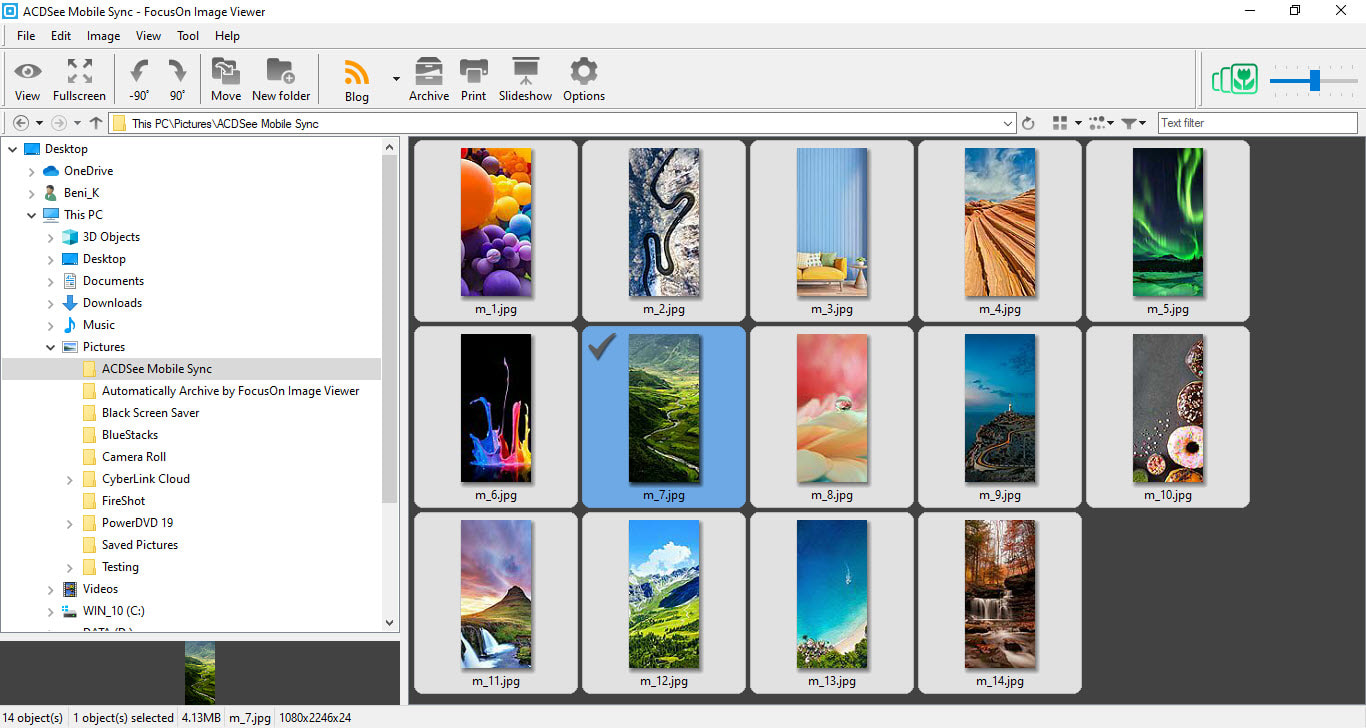Collapse the Desktop tree node
Viewport: 1366px width, 728px height.
[13, 149]
